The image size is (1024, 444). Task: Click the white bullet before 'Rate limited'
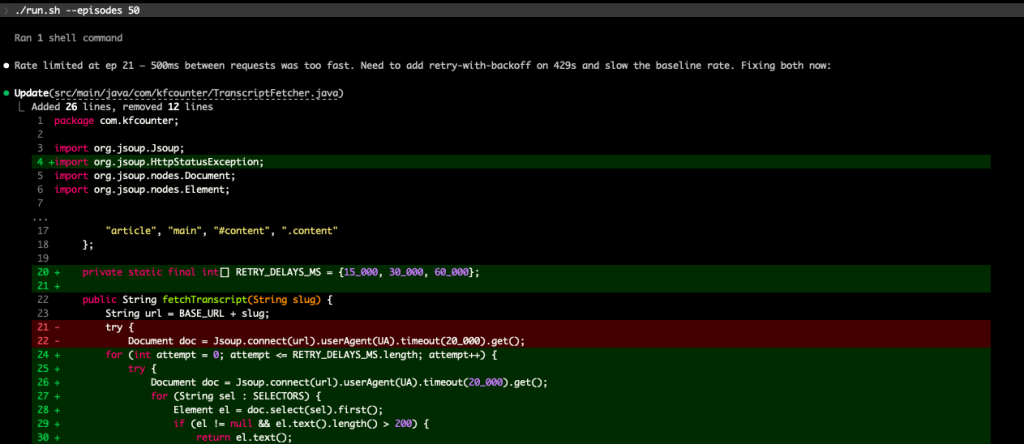[7, 66]
